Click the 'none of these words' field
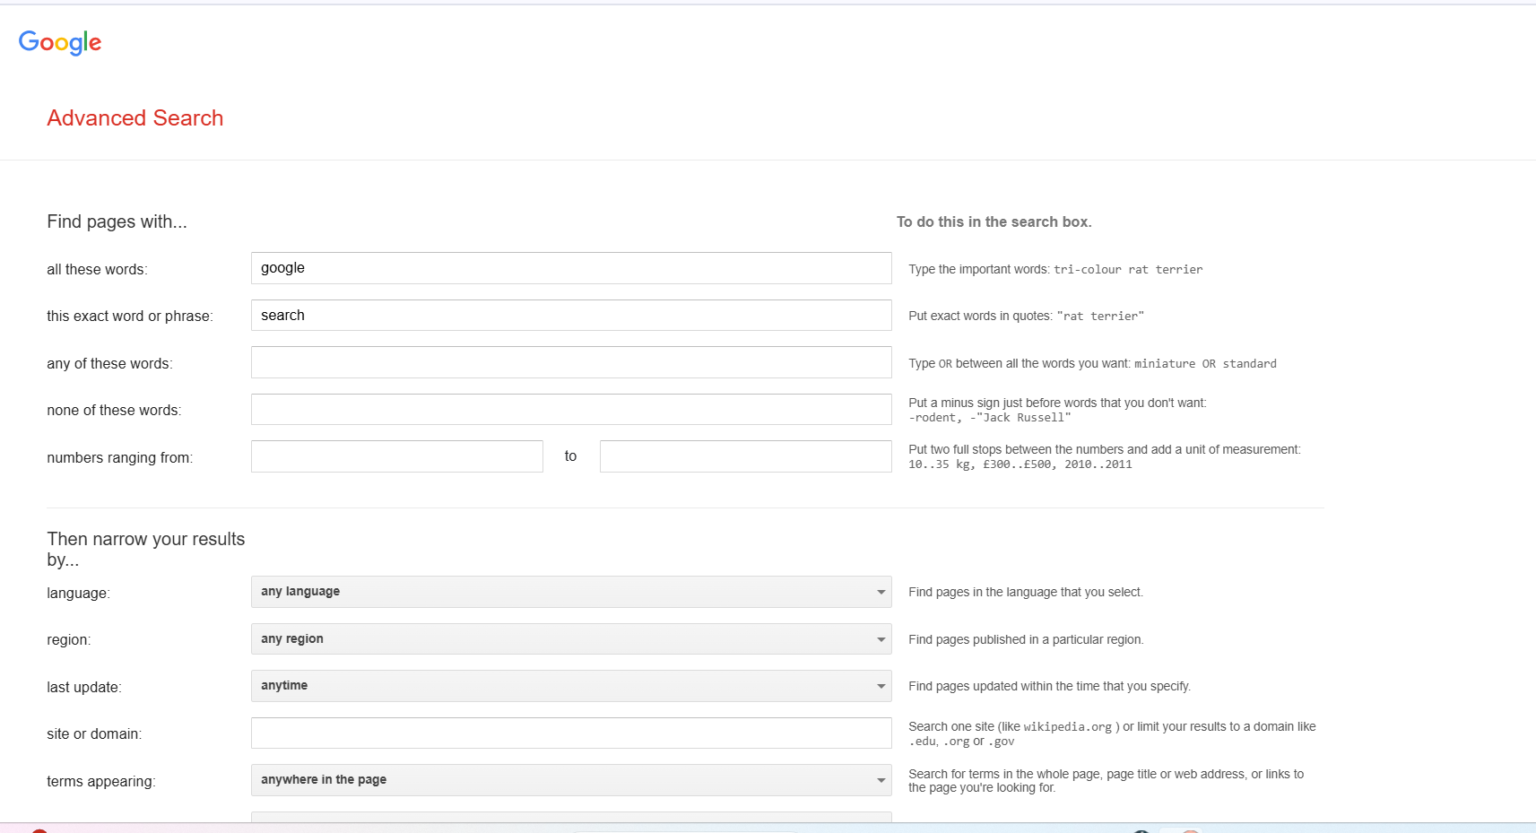The image size is (1536, 833). pyautogui.click(x=571, y=409)
